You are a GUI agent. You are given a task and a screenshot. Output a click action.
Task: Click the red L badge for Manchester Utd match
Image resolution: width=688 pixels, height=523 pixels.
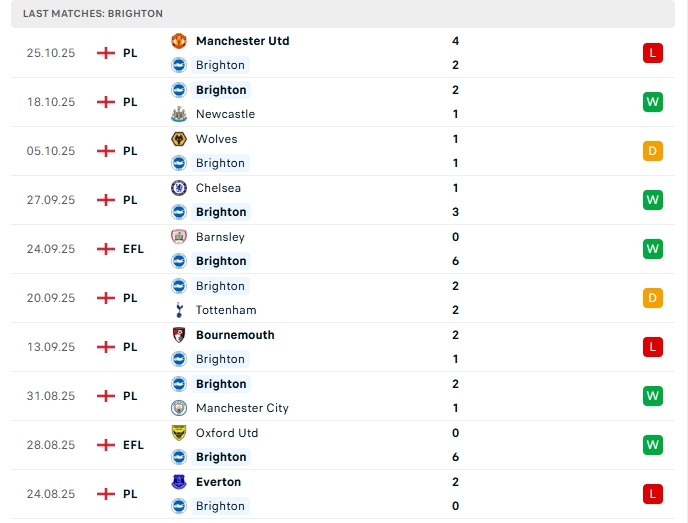(653, 53)
